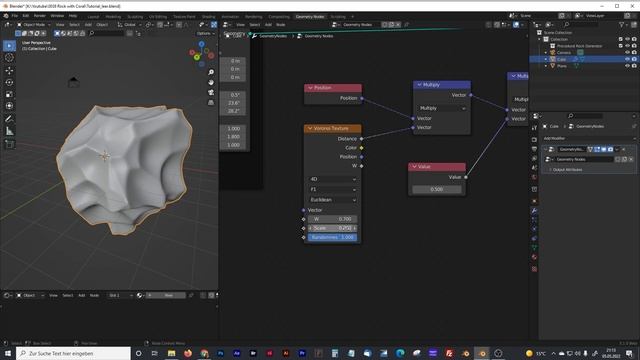The height and width of the screenshot is (360, 640).
Task: Click the Windows taskbar search box
Action: [73, 353]
